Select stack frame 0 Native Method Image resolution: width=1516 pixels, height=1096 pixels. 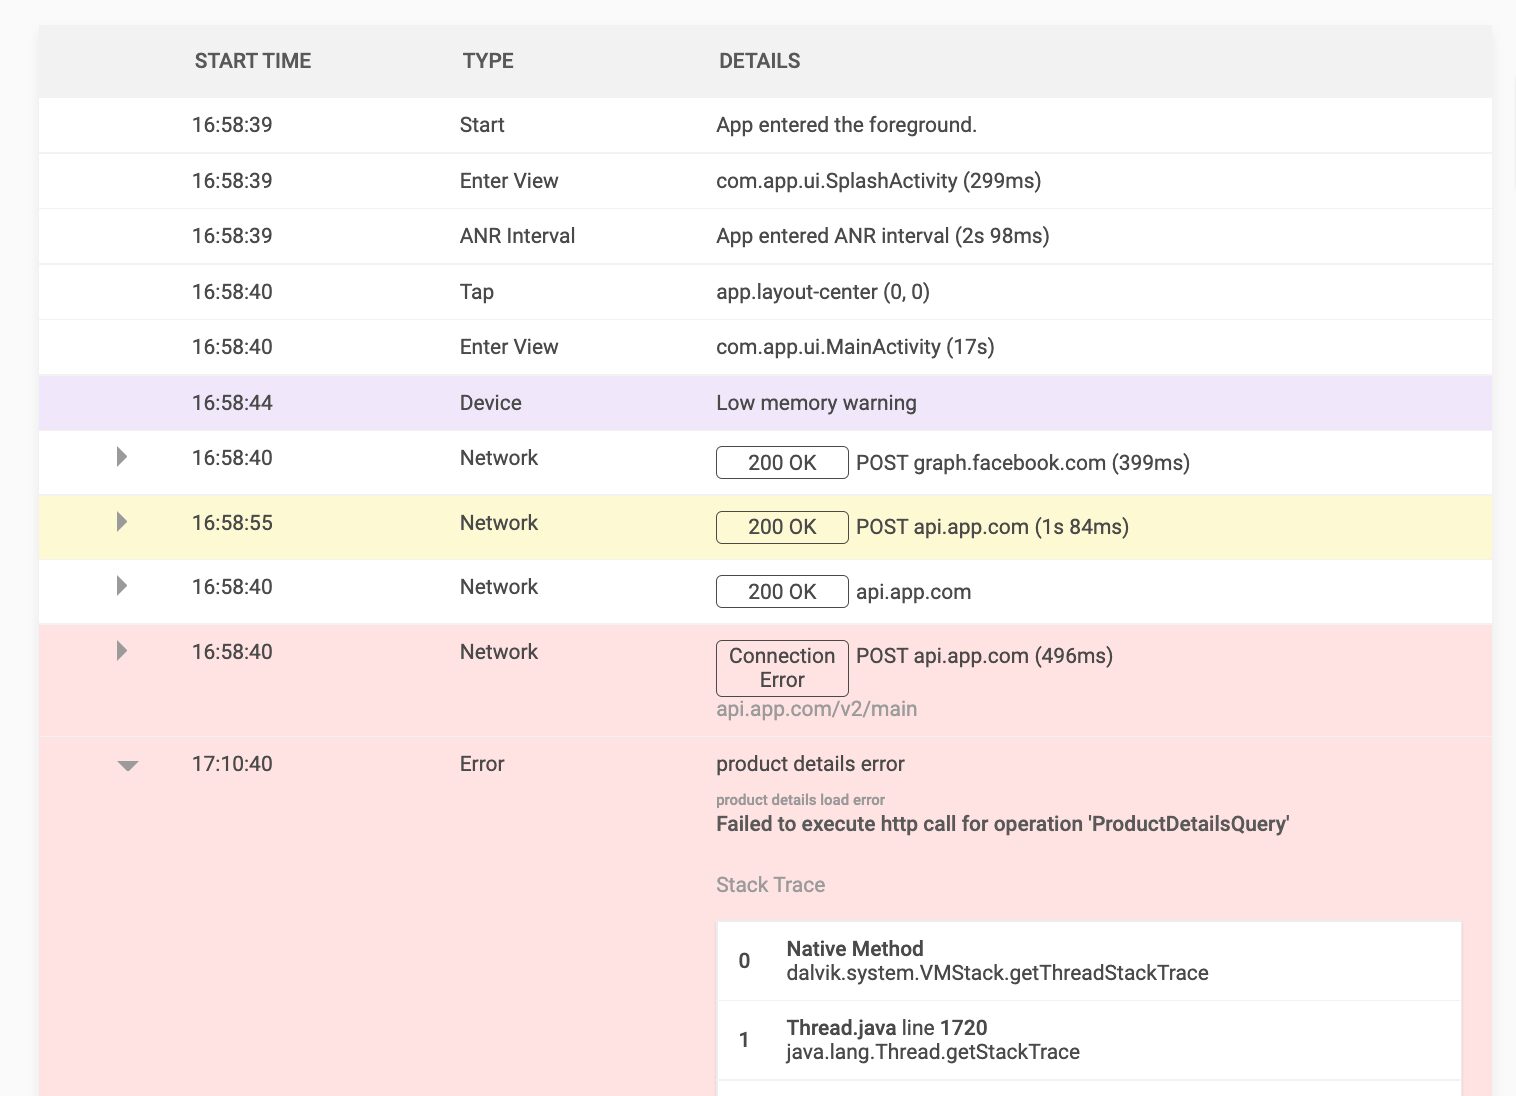pos(1089,961)
